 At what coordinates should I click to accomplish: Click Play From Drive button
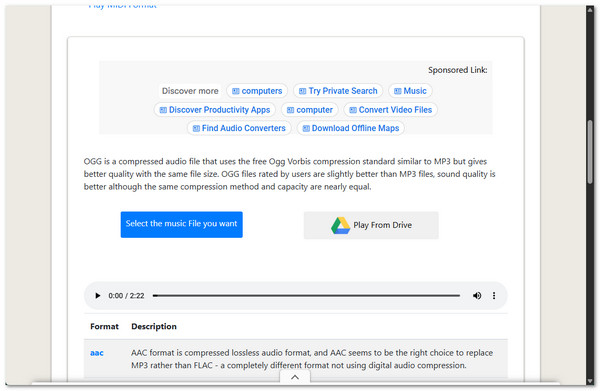371,225
